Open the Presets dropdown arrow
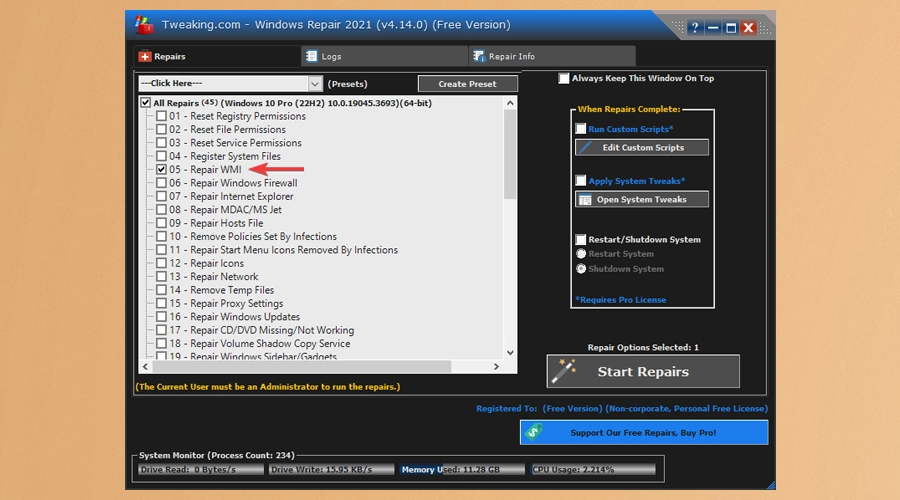Image resolution: width=900 pixels, height=500 pixels. pos(315,84)
